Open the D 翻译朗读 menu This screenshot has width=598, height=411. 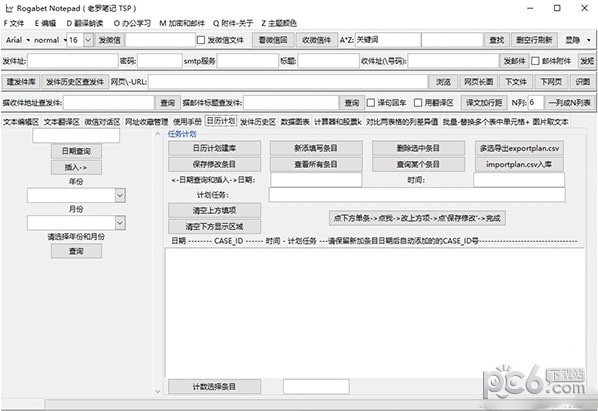(85, 23)
